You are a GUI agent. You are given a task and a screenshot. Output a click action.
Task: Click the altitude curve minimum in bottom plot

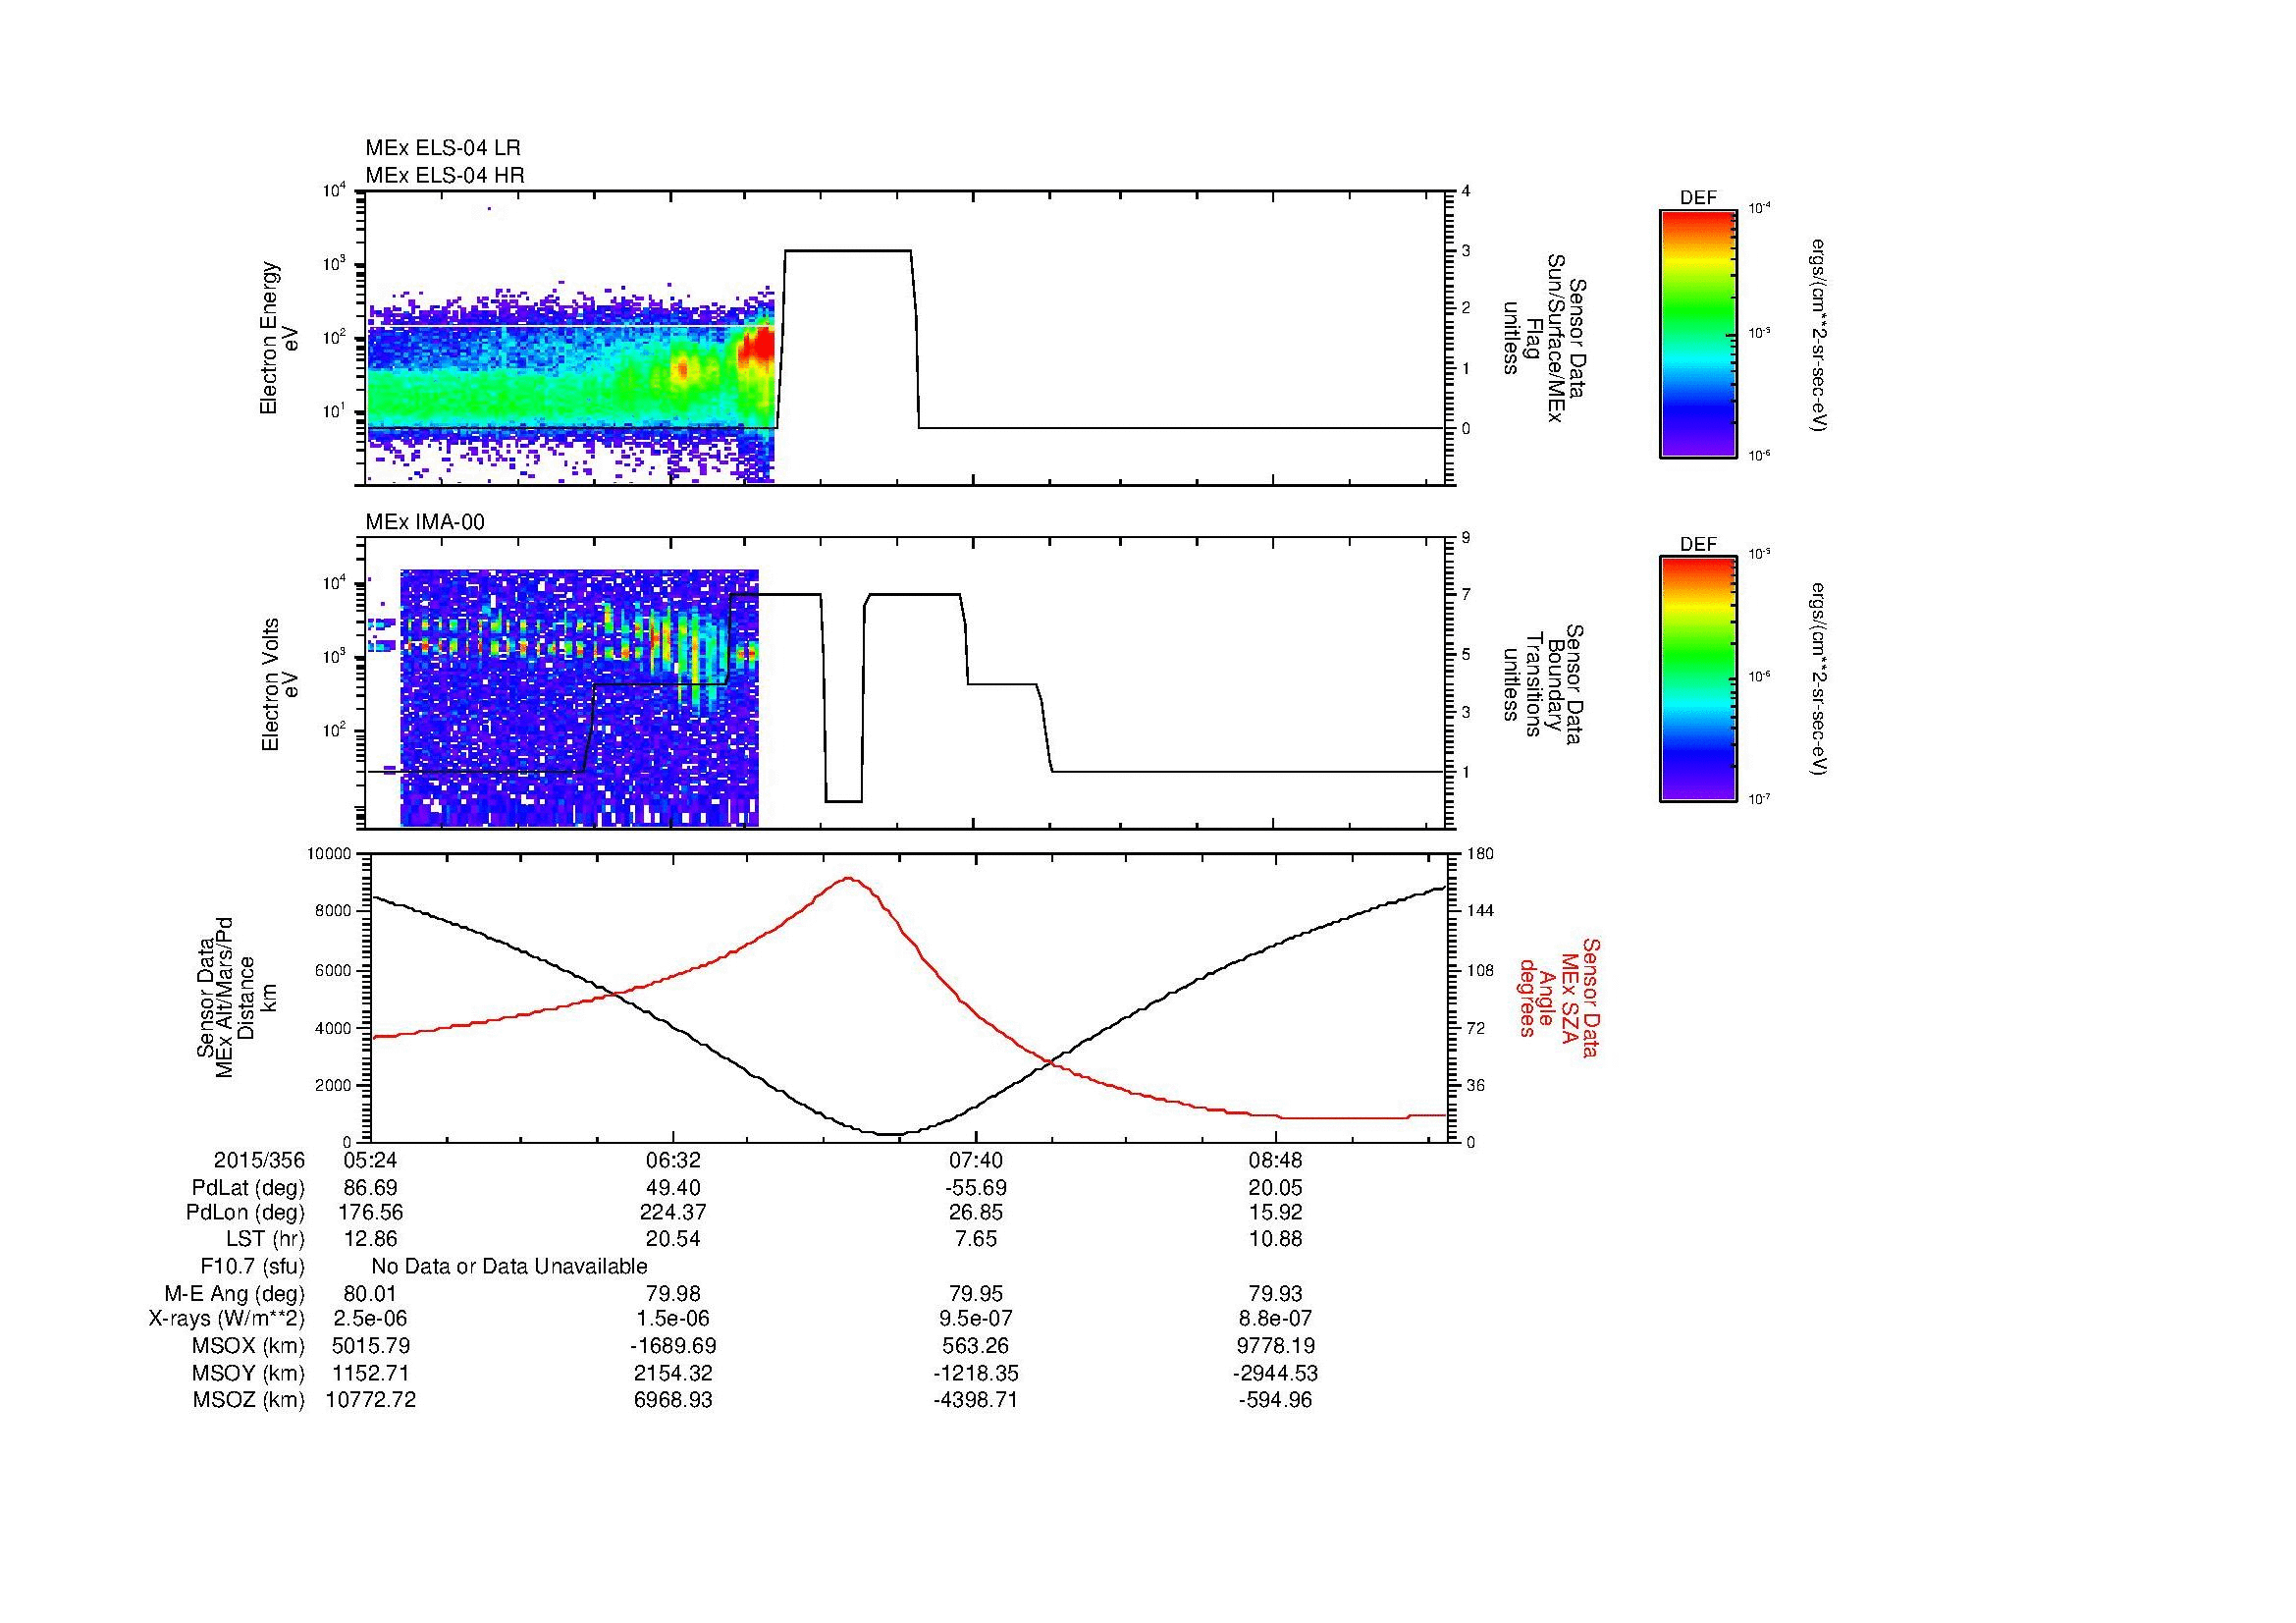(891, 1133)
